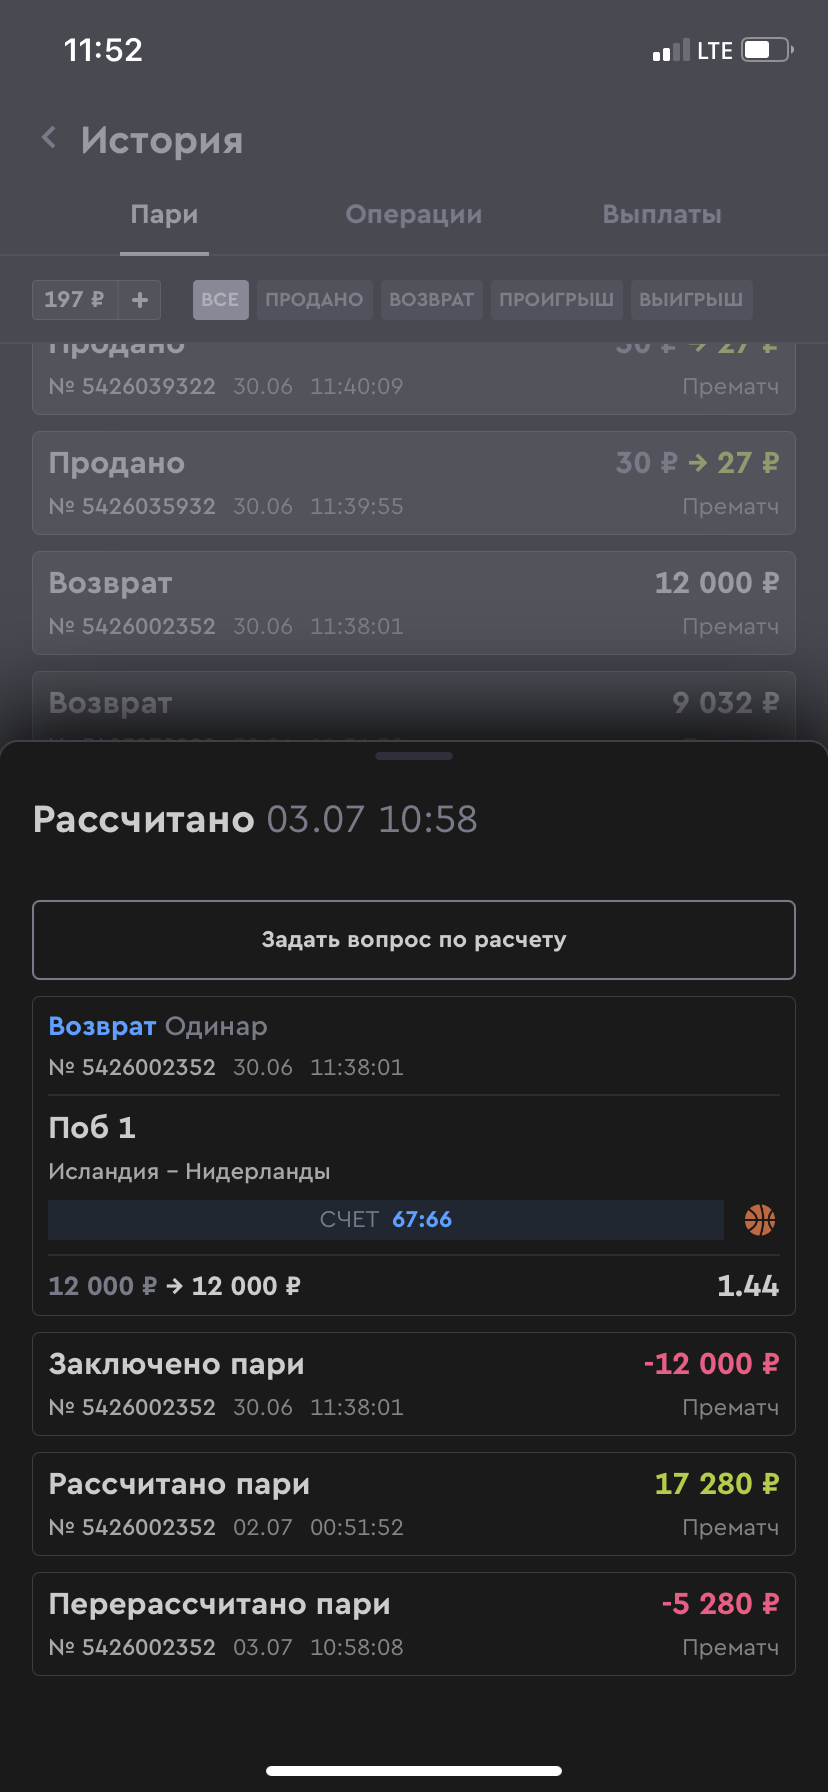The height and width of the screenshot is (1792, 828).
Task: Enable the ПРОИГРЫШ filter
Action: click(x=556, y=299)
